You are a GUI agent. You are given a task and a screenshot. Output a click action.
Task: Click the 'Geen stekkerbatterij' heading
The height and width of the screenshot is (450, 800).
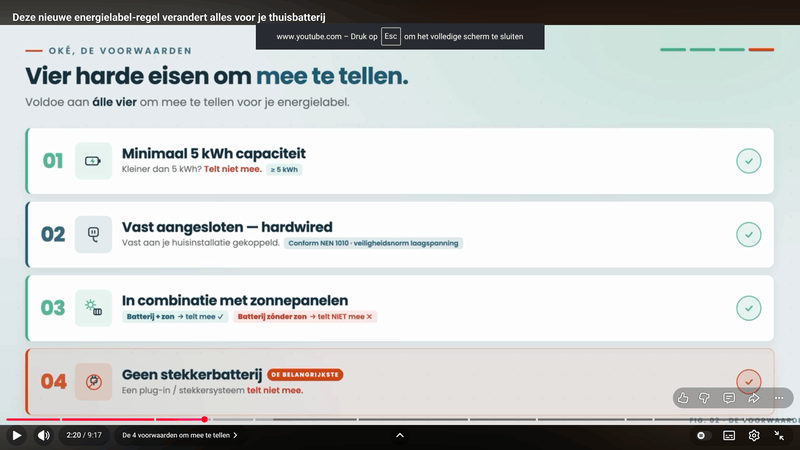click(x=192, y=374)
